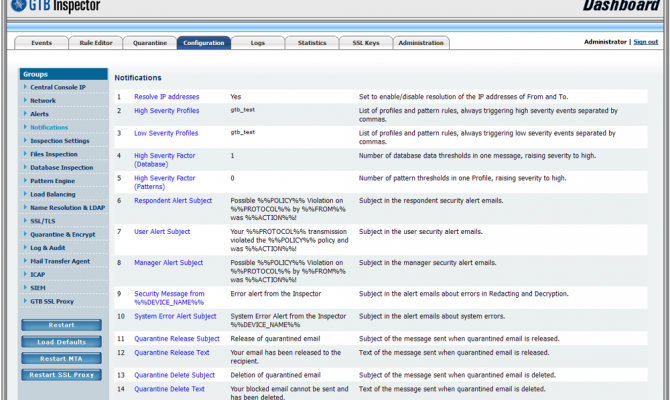Open High Severity Factor (Patterns) setting

[x=165, y=182]
